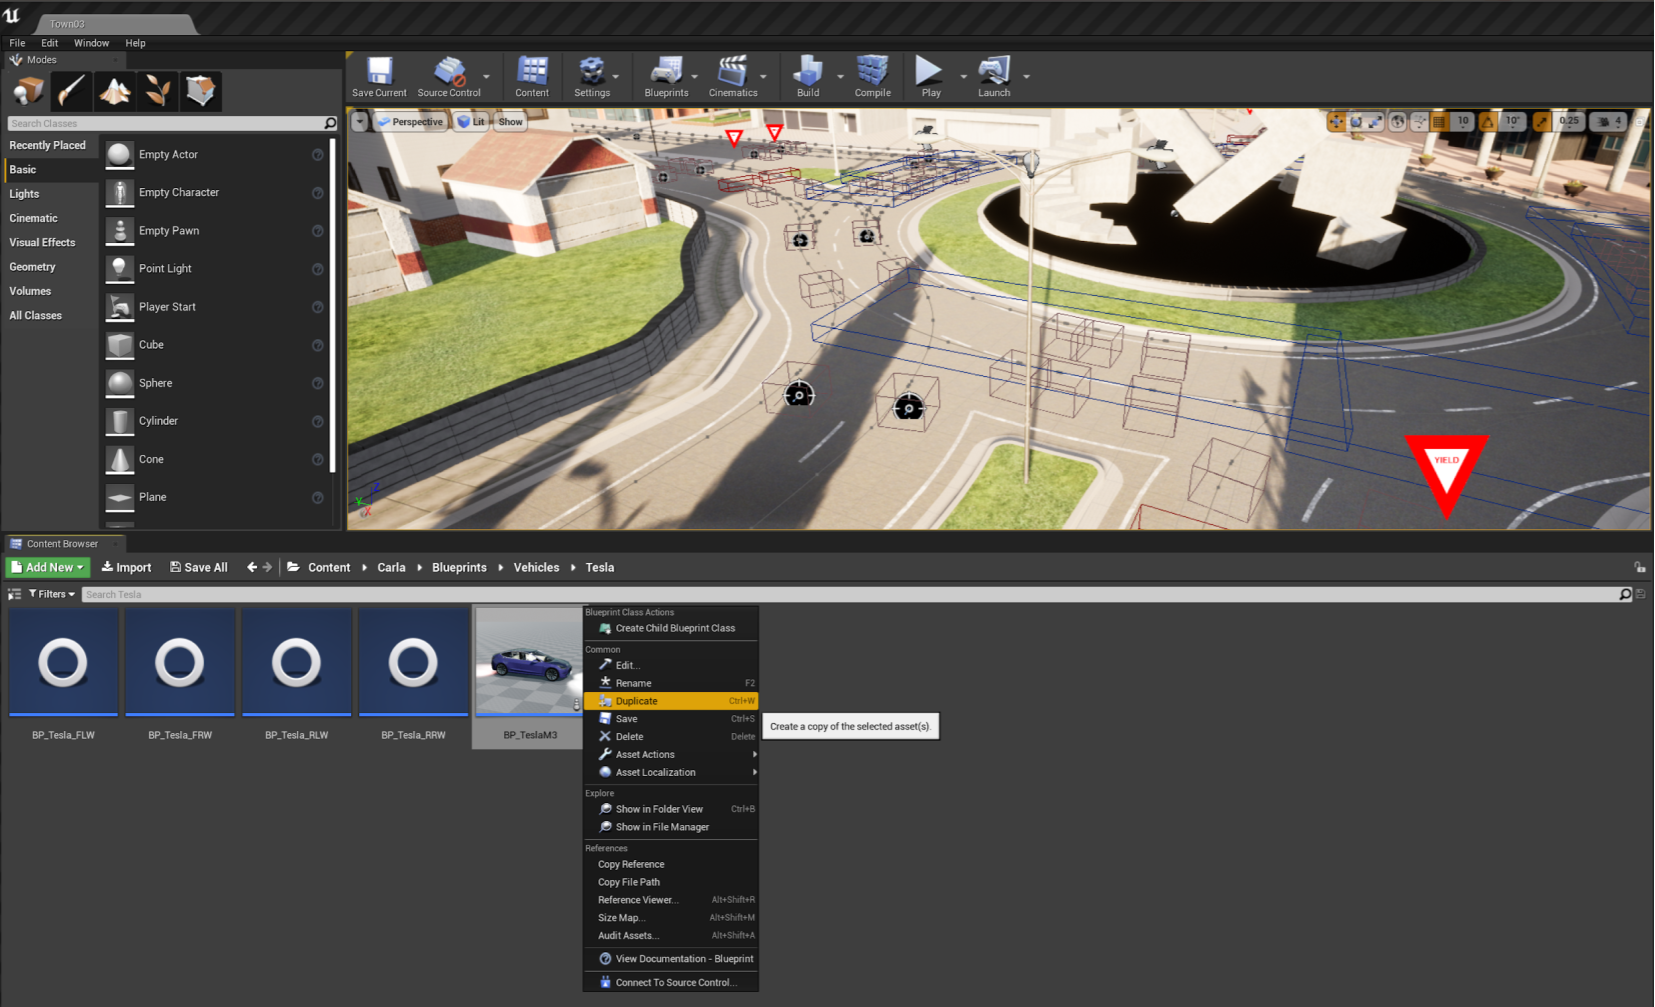Select the Foliage mode icon

(157, 91)
